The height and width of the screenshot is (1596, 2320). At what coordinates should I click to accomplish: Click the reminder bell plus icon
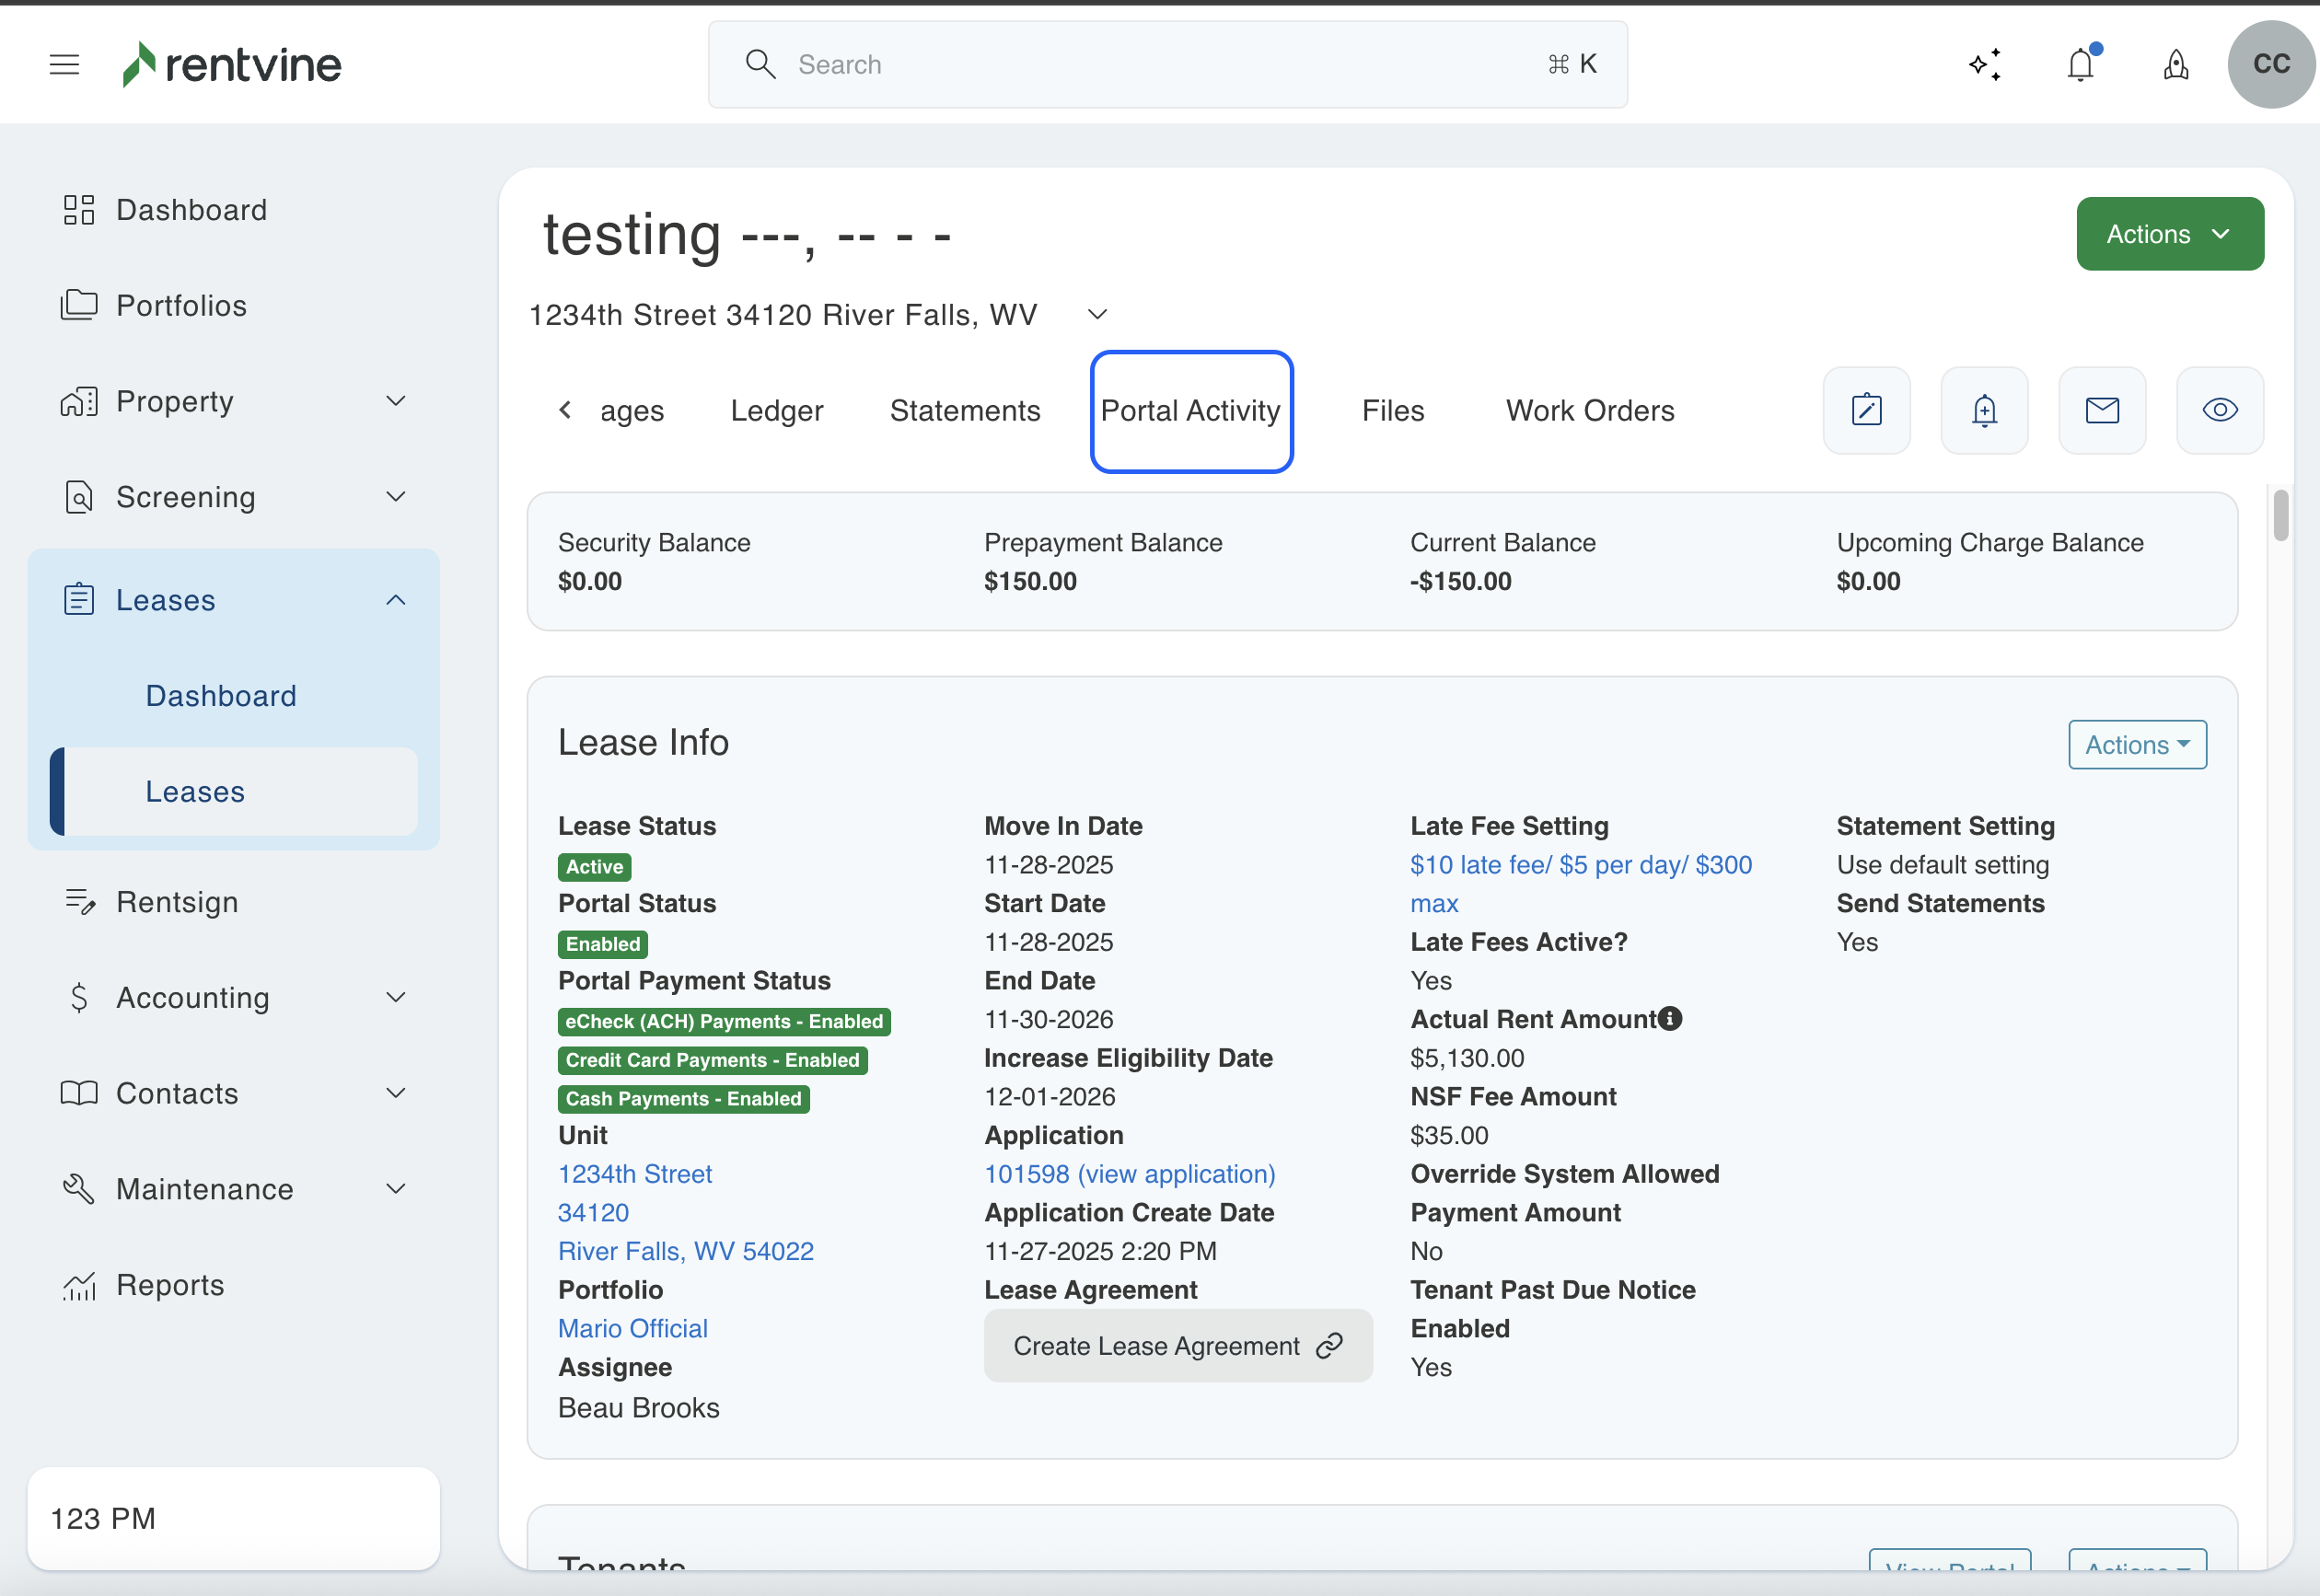1984,410
